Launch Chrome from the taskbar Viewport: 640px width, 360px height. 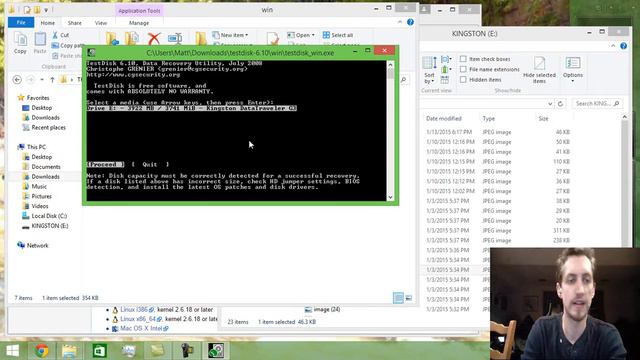click(x=41, y=351)
